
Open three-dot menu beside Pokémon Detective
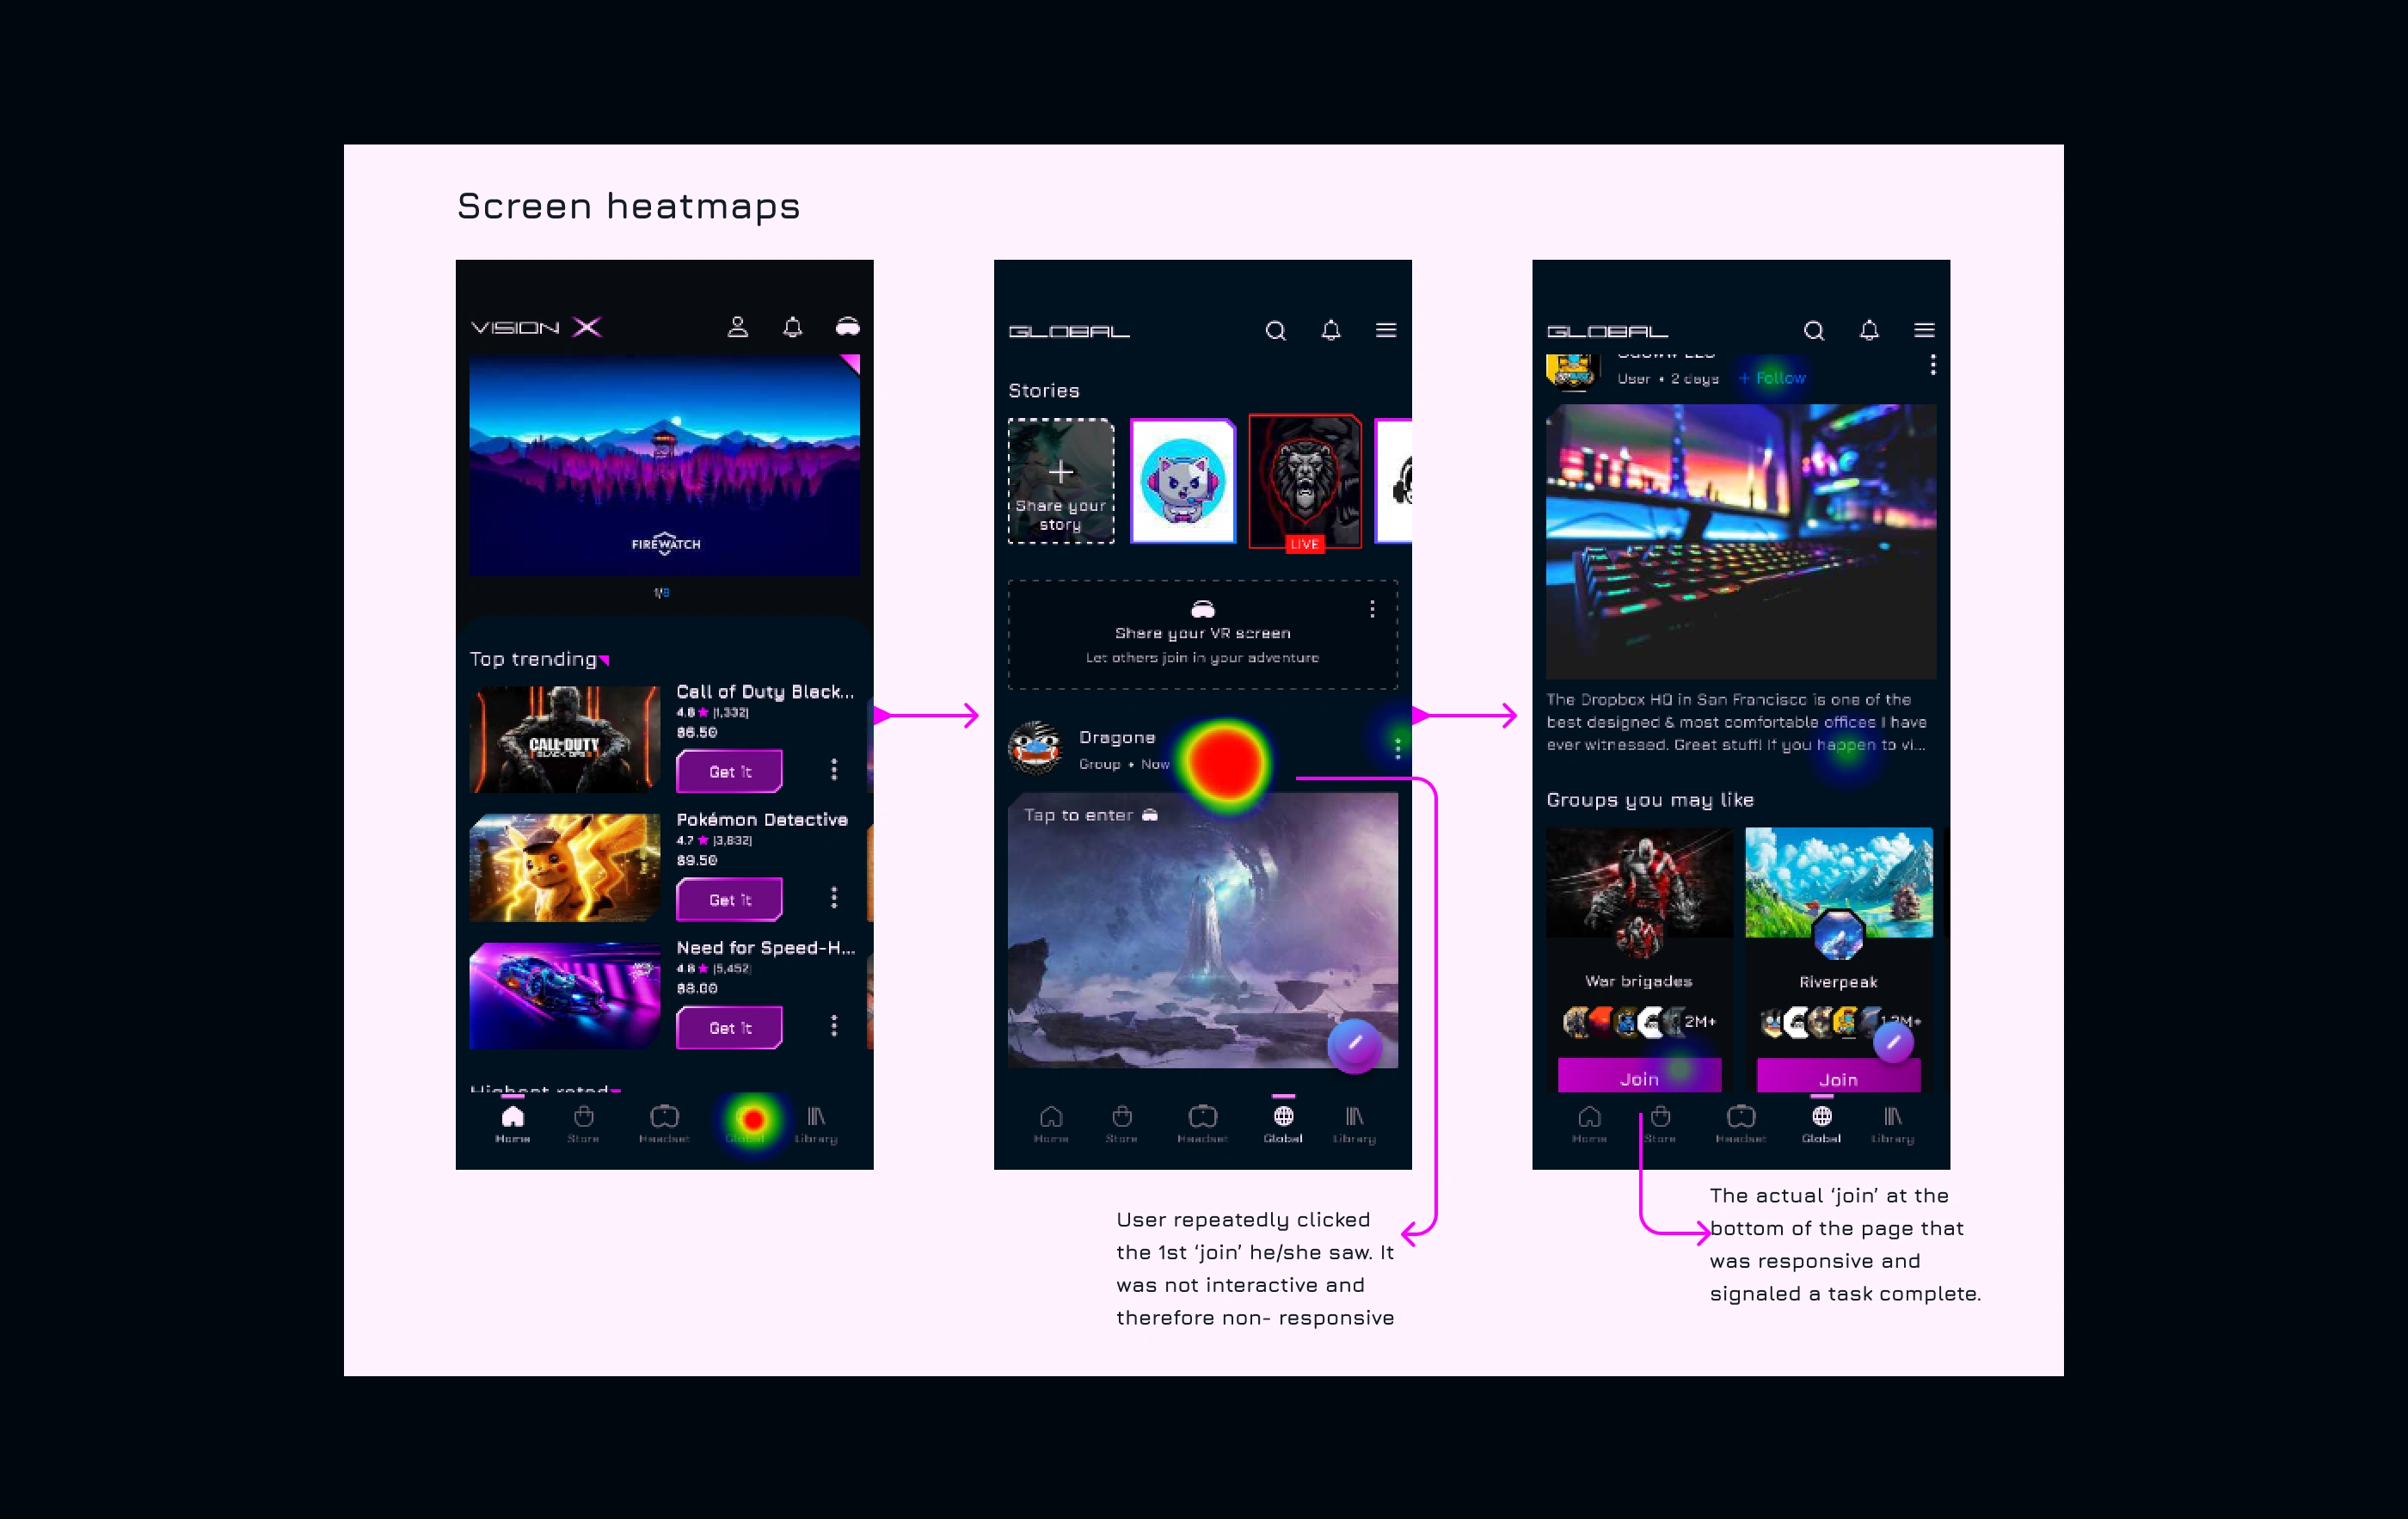833,897
